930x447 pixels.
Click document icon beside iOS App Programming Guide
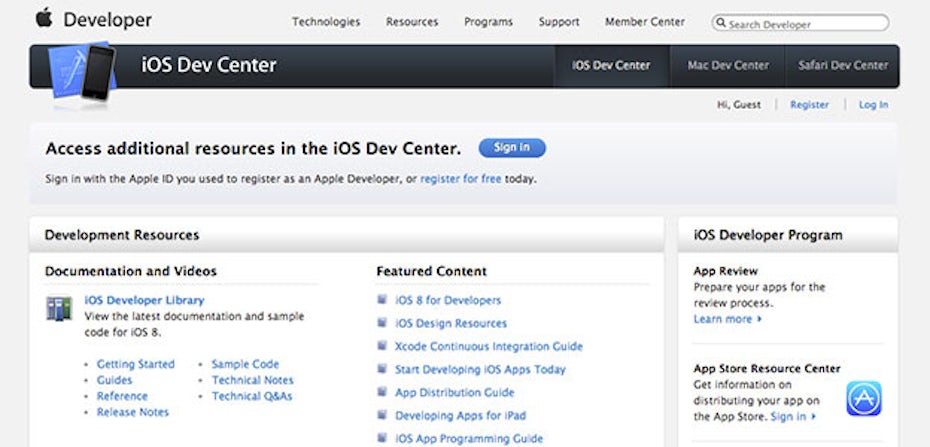pyautogui.click(x=383, y=438)
